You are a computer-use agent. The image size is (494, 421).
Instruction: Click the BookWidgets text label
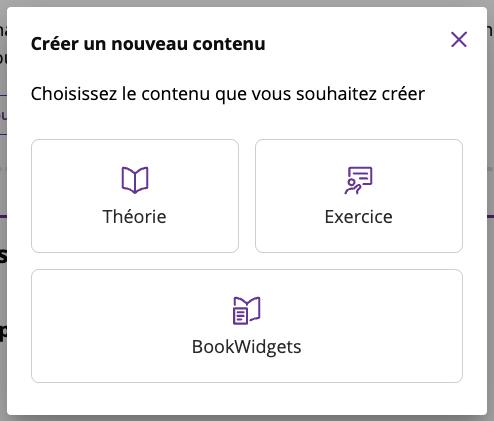pos(247,347)
